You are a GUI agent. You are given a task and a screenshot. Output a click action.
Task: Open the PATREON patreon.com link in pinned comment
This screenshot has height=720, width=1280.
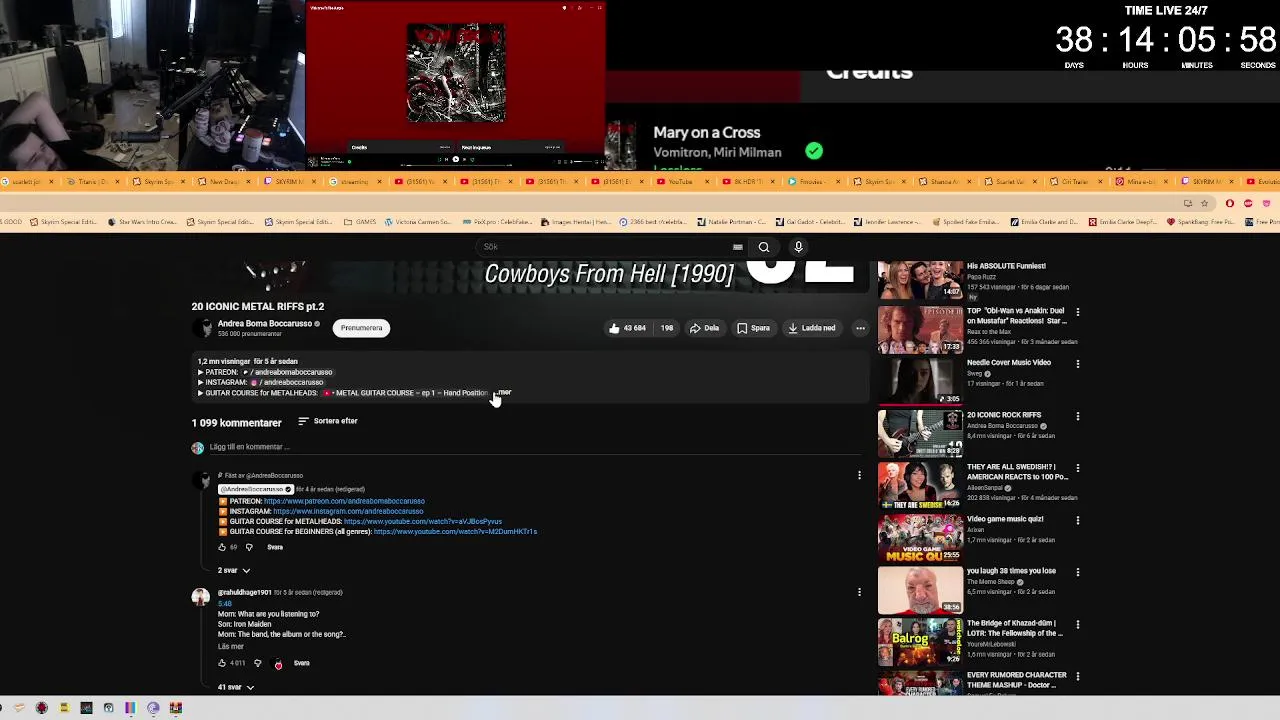[x=344, y=501]
